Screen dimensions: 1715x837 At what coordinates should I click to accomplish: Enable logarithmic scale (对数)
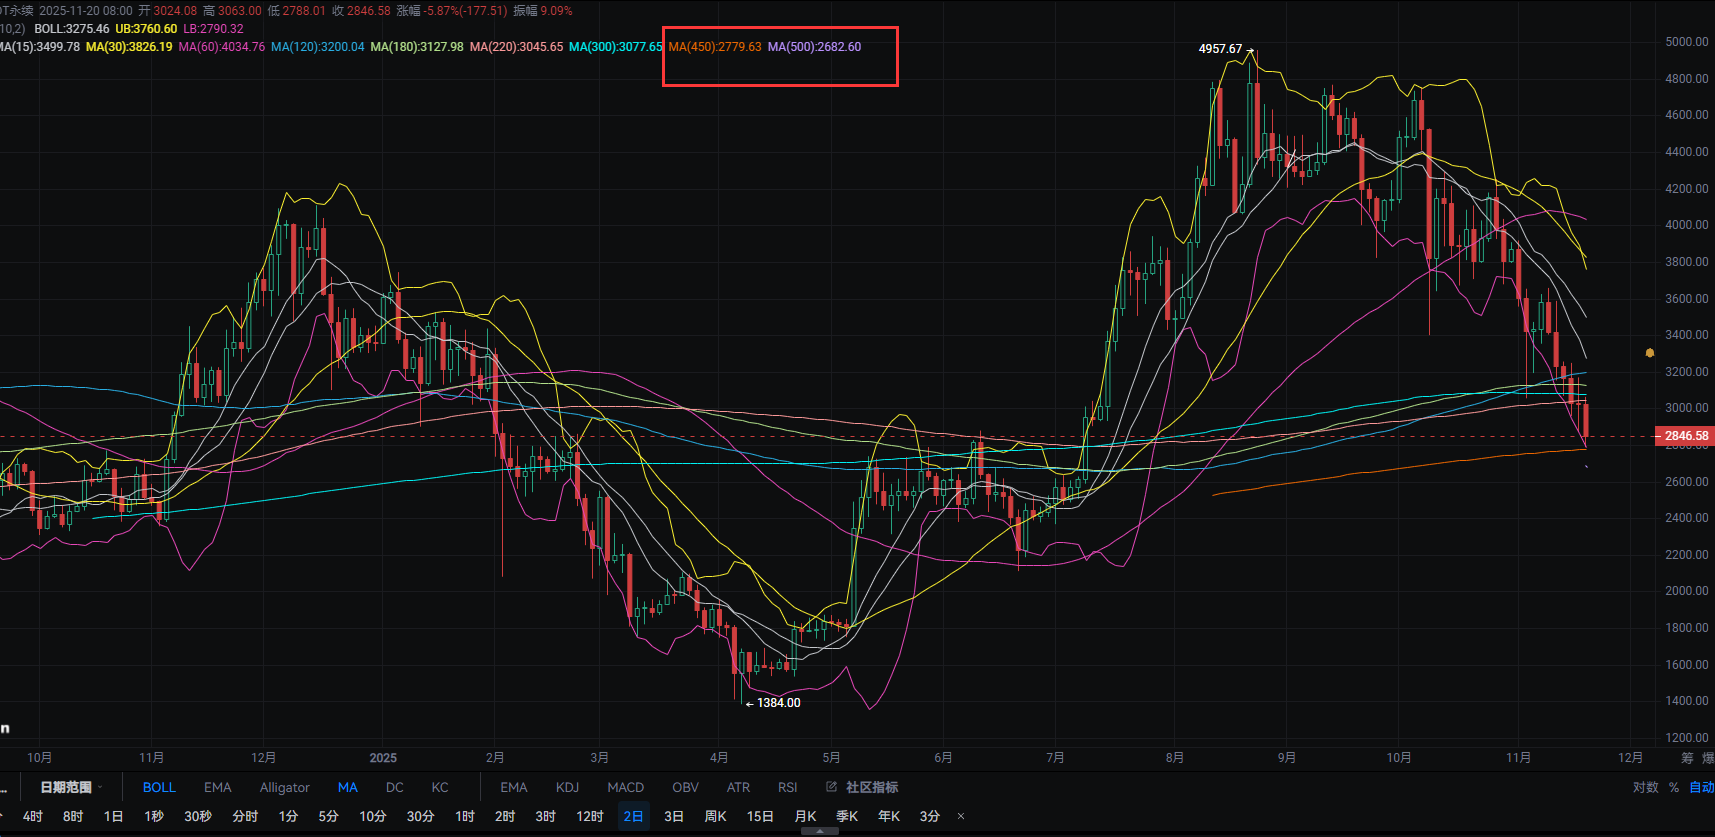[x=1645, y=787]
